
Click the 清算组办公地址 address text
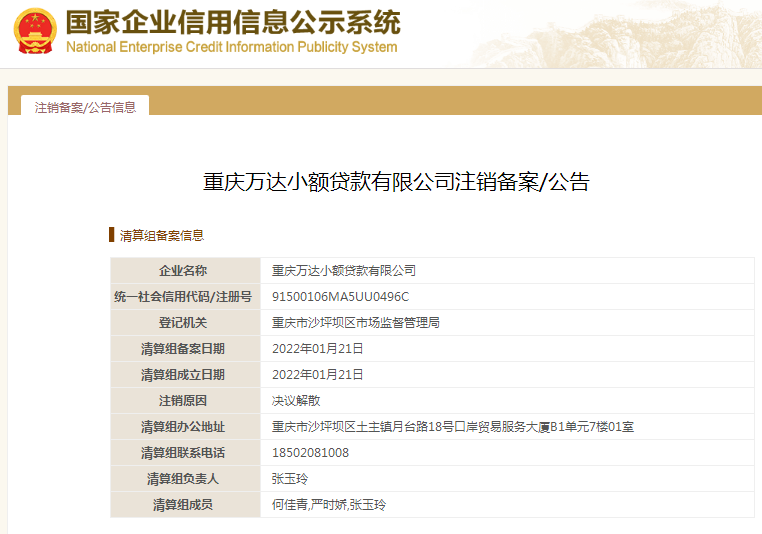pos(452,426)
